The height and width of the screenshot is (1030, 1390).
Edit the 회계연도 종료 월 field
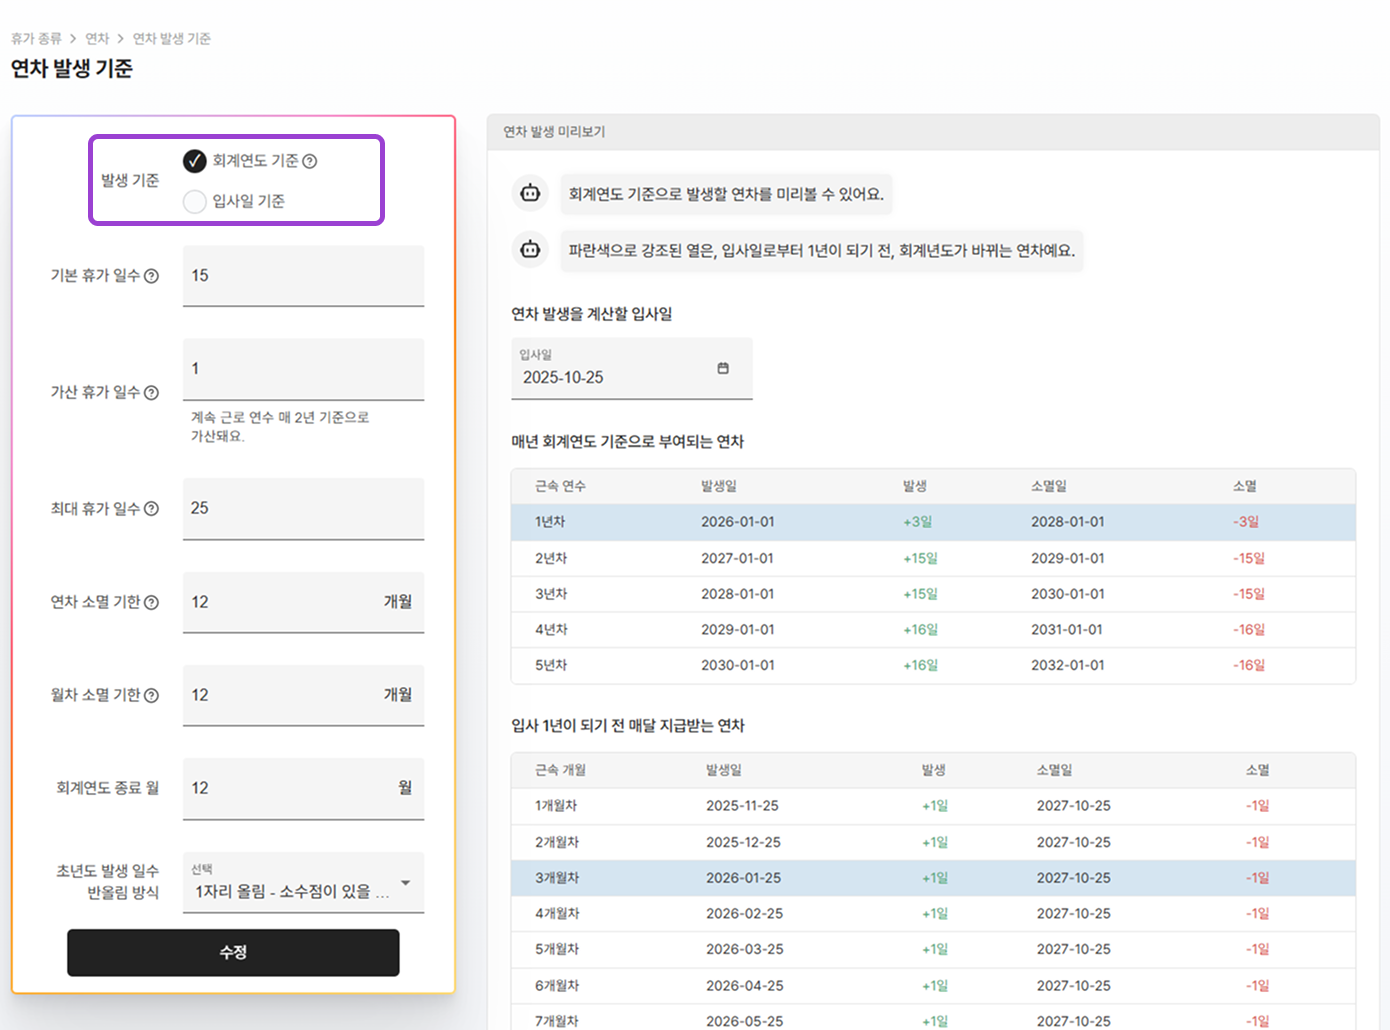303,788
